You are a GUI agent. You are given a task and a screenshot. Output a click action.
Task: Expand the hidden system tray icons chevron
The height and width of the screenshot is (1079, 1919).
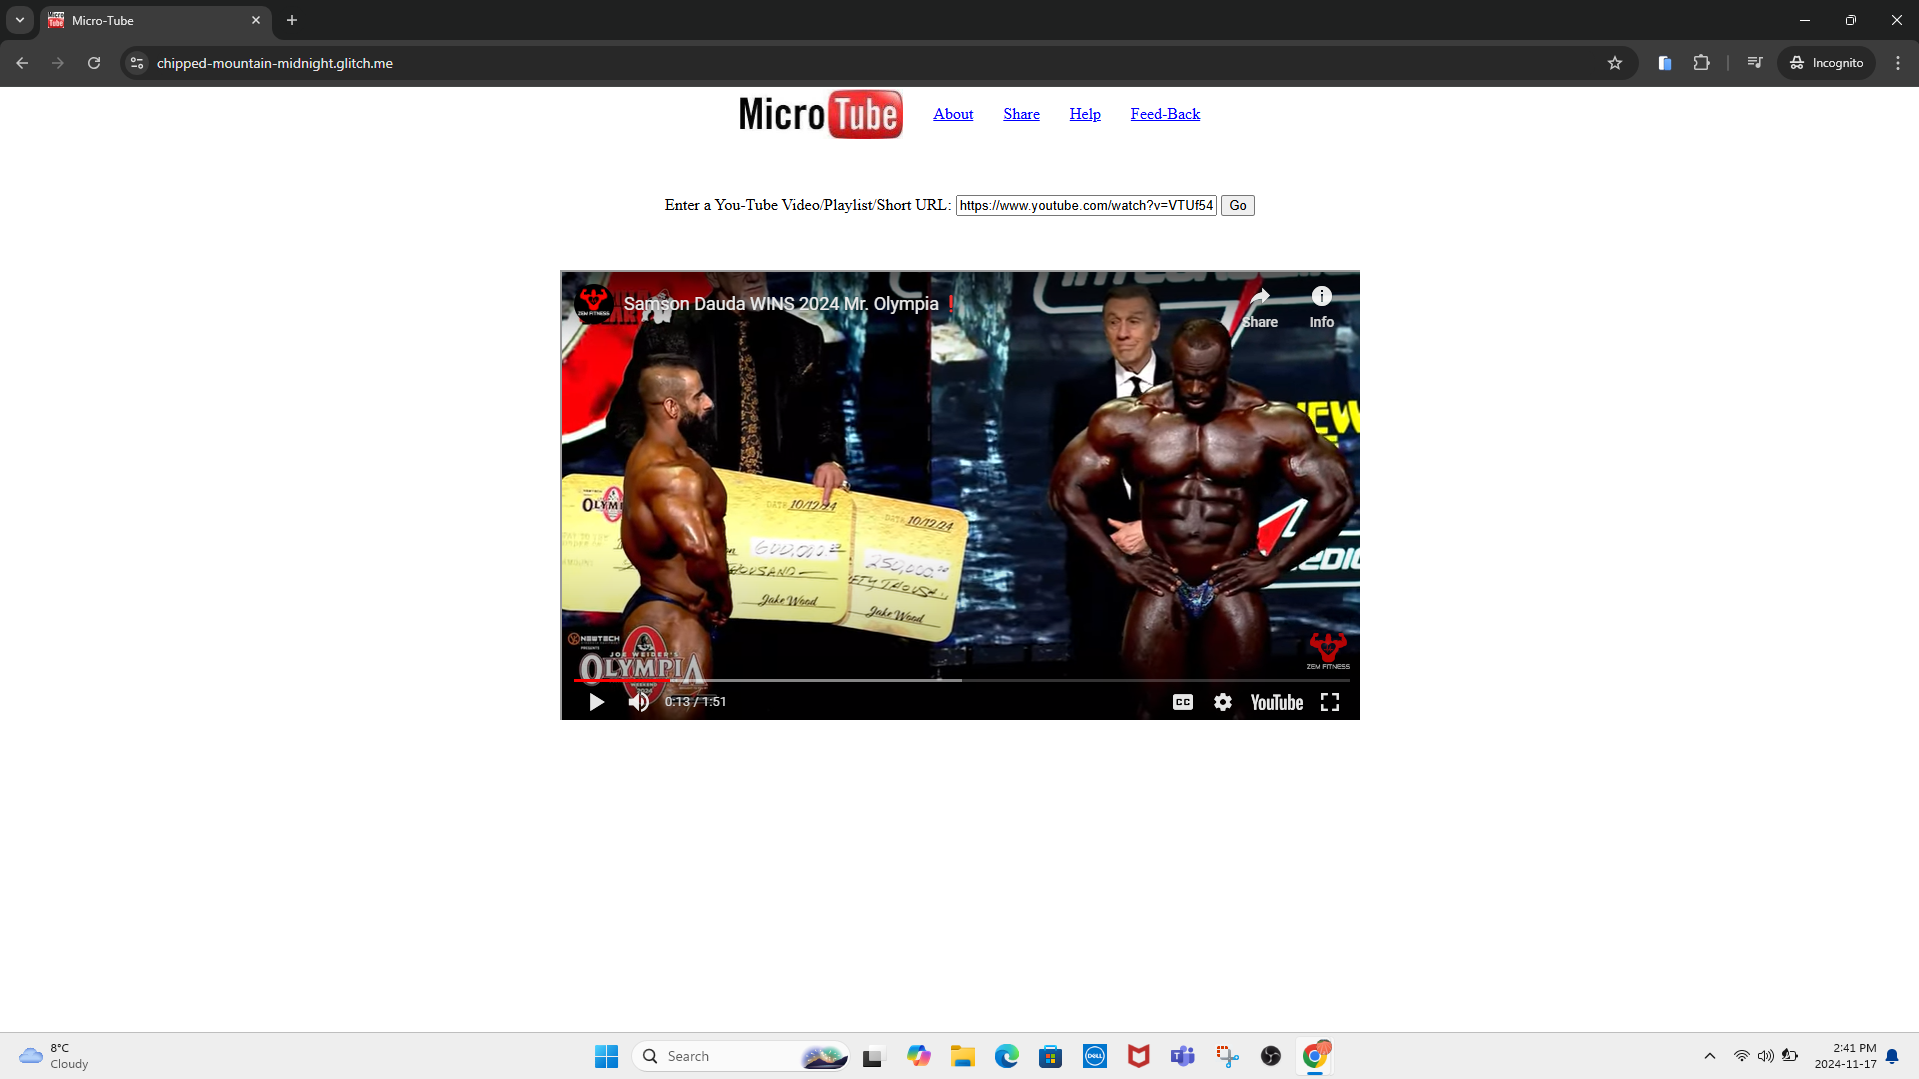coord(1710,1056)
